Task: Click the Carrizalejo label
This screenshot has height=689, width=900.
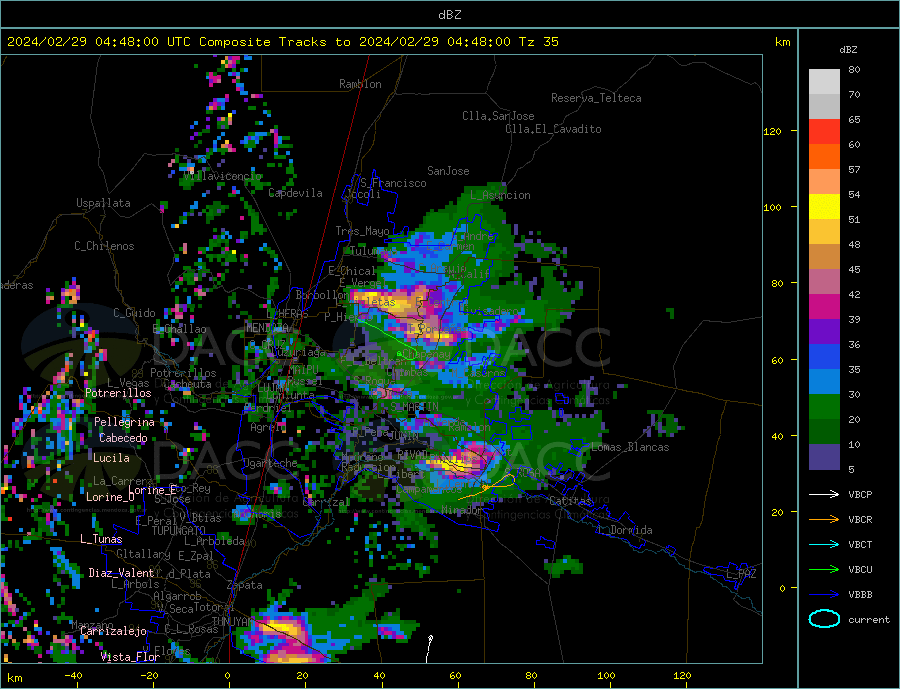Action: point(113,632)
